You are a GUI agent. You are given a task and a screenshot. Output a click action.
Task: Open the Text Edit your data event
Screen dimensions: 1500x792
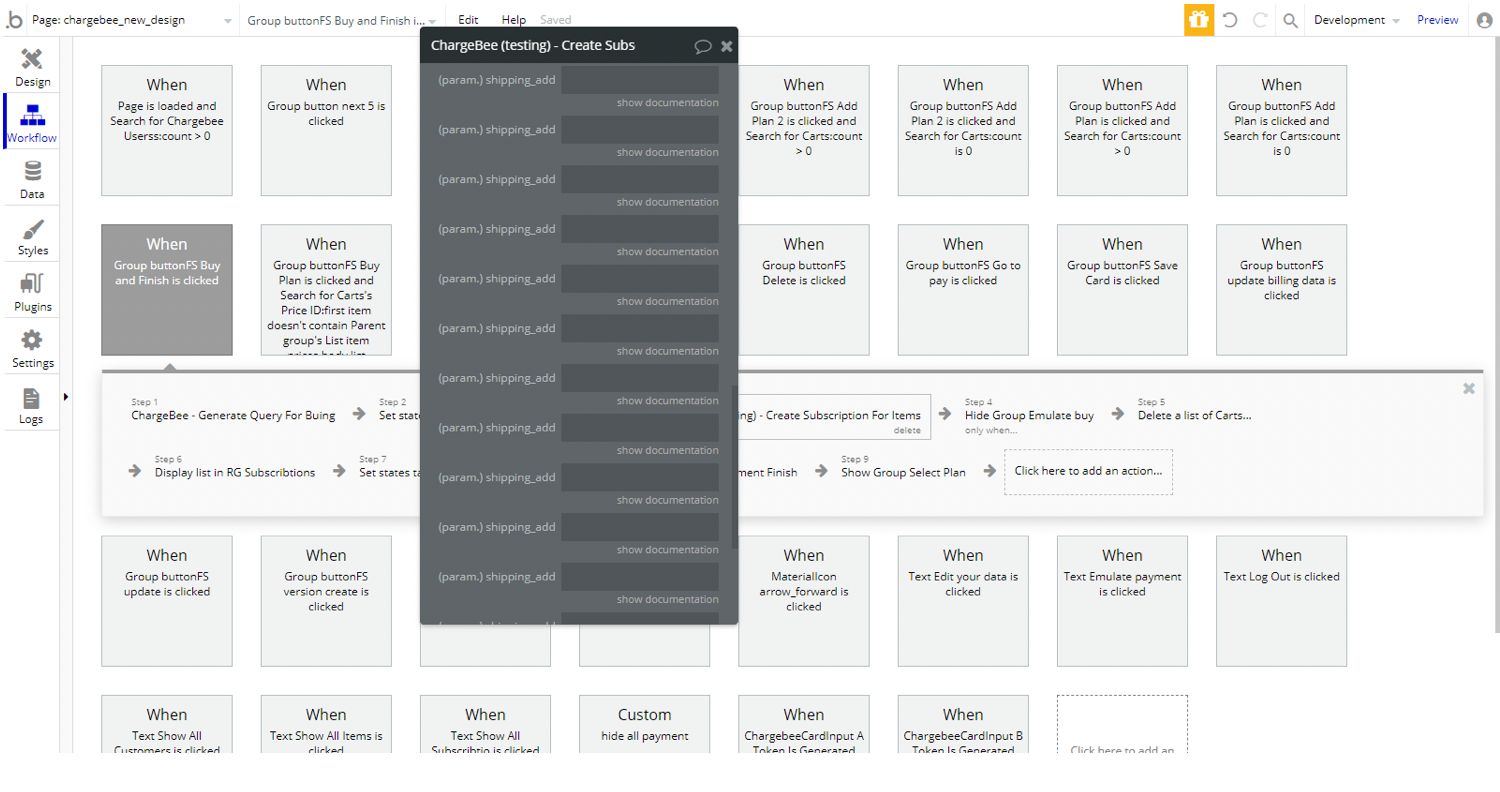pos(963,601)
